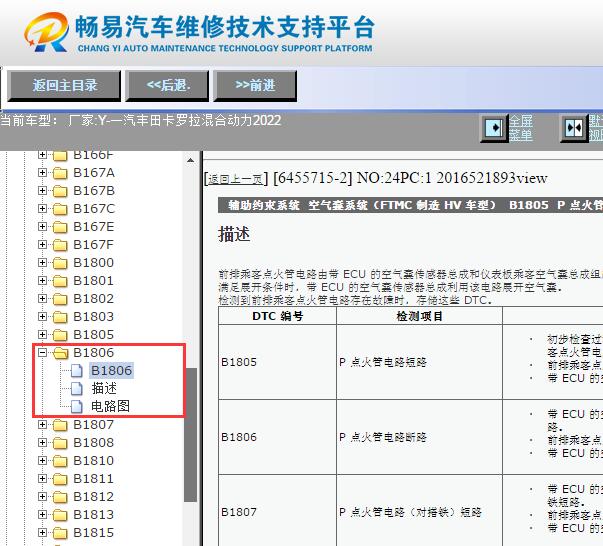Viewport: 603px width, 546px height.
Task: Click the 全屏菜单 link
Action: (x=521, y=128)
